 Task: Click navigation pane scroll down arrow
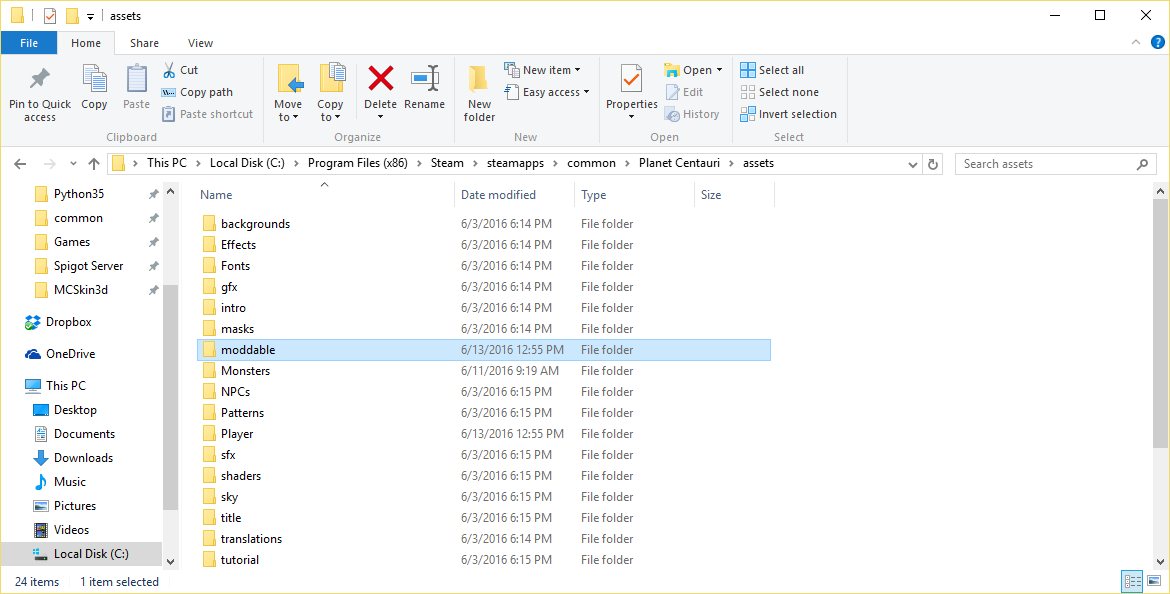[x=169, y=561]
